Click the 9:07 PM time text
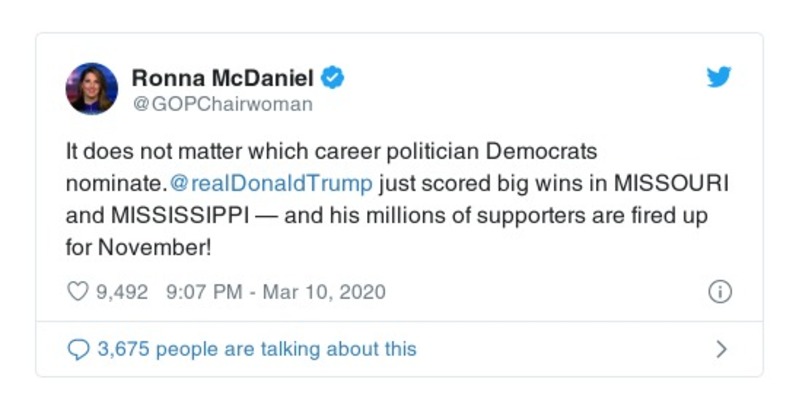The image size is (799, 414). pyautogui.click(x=205, y=292)
